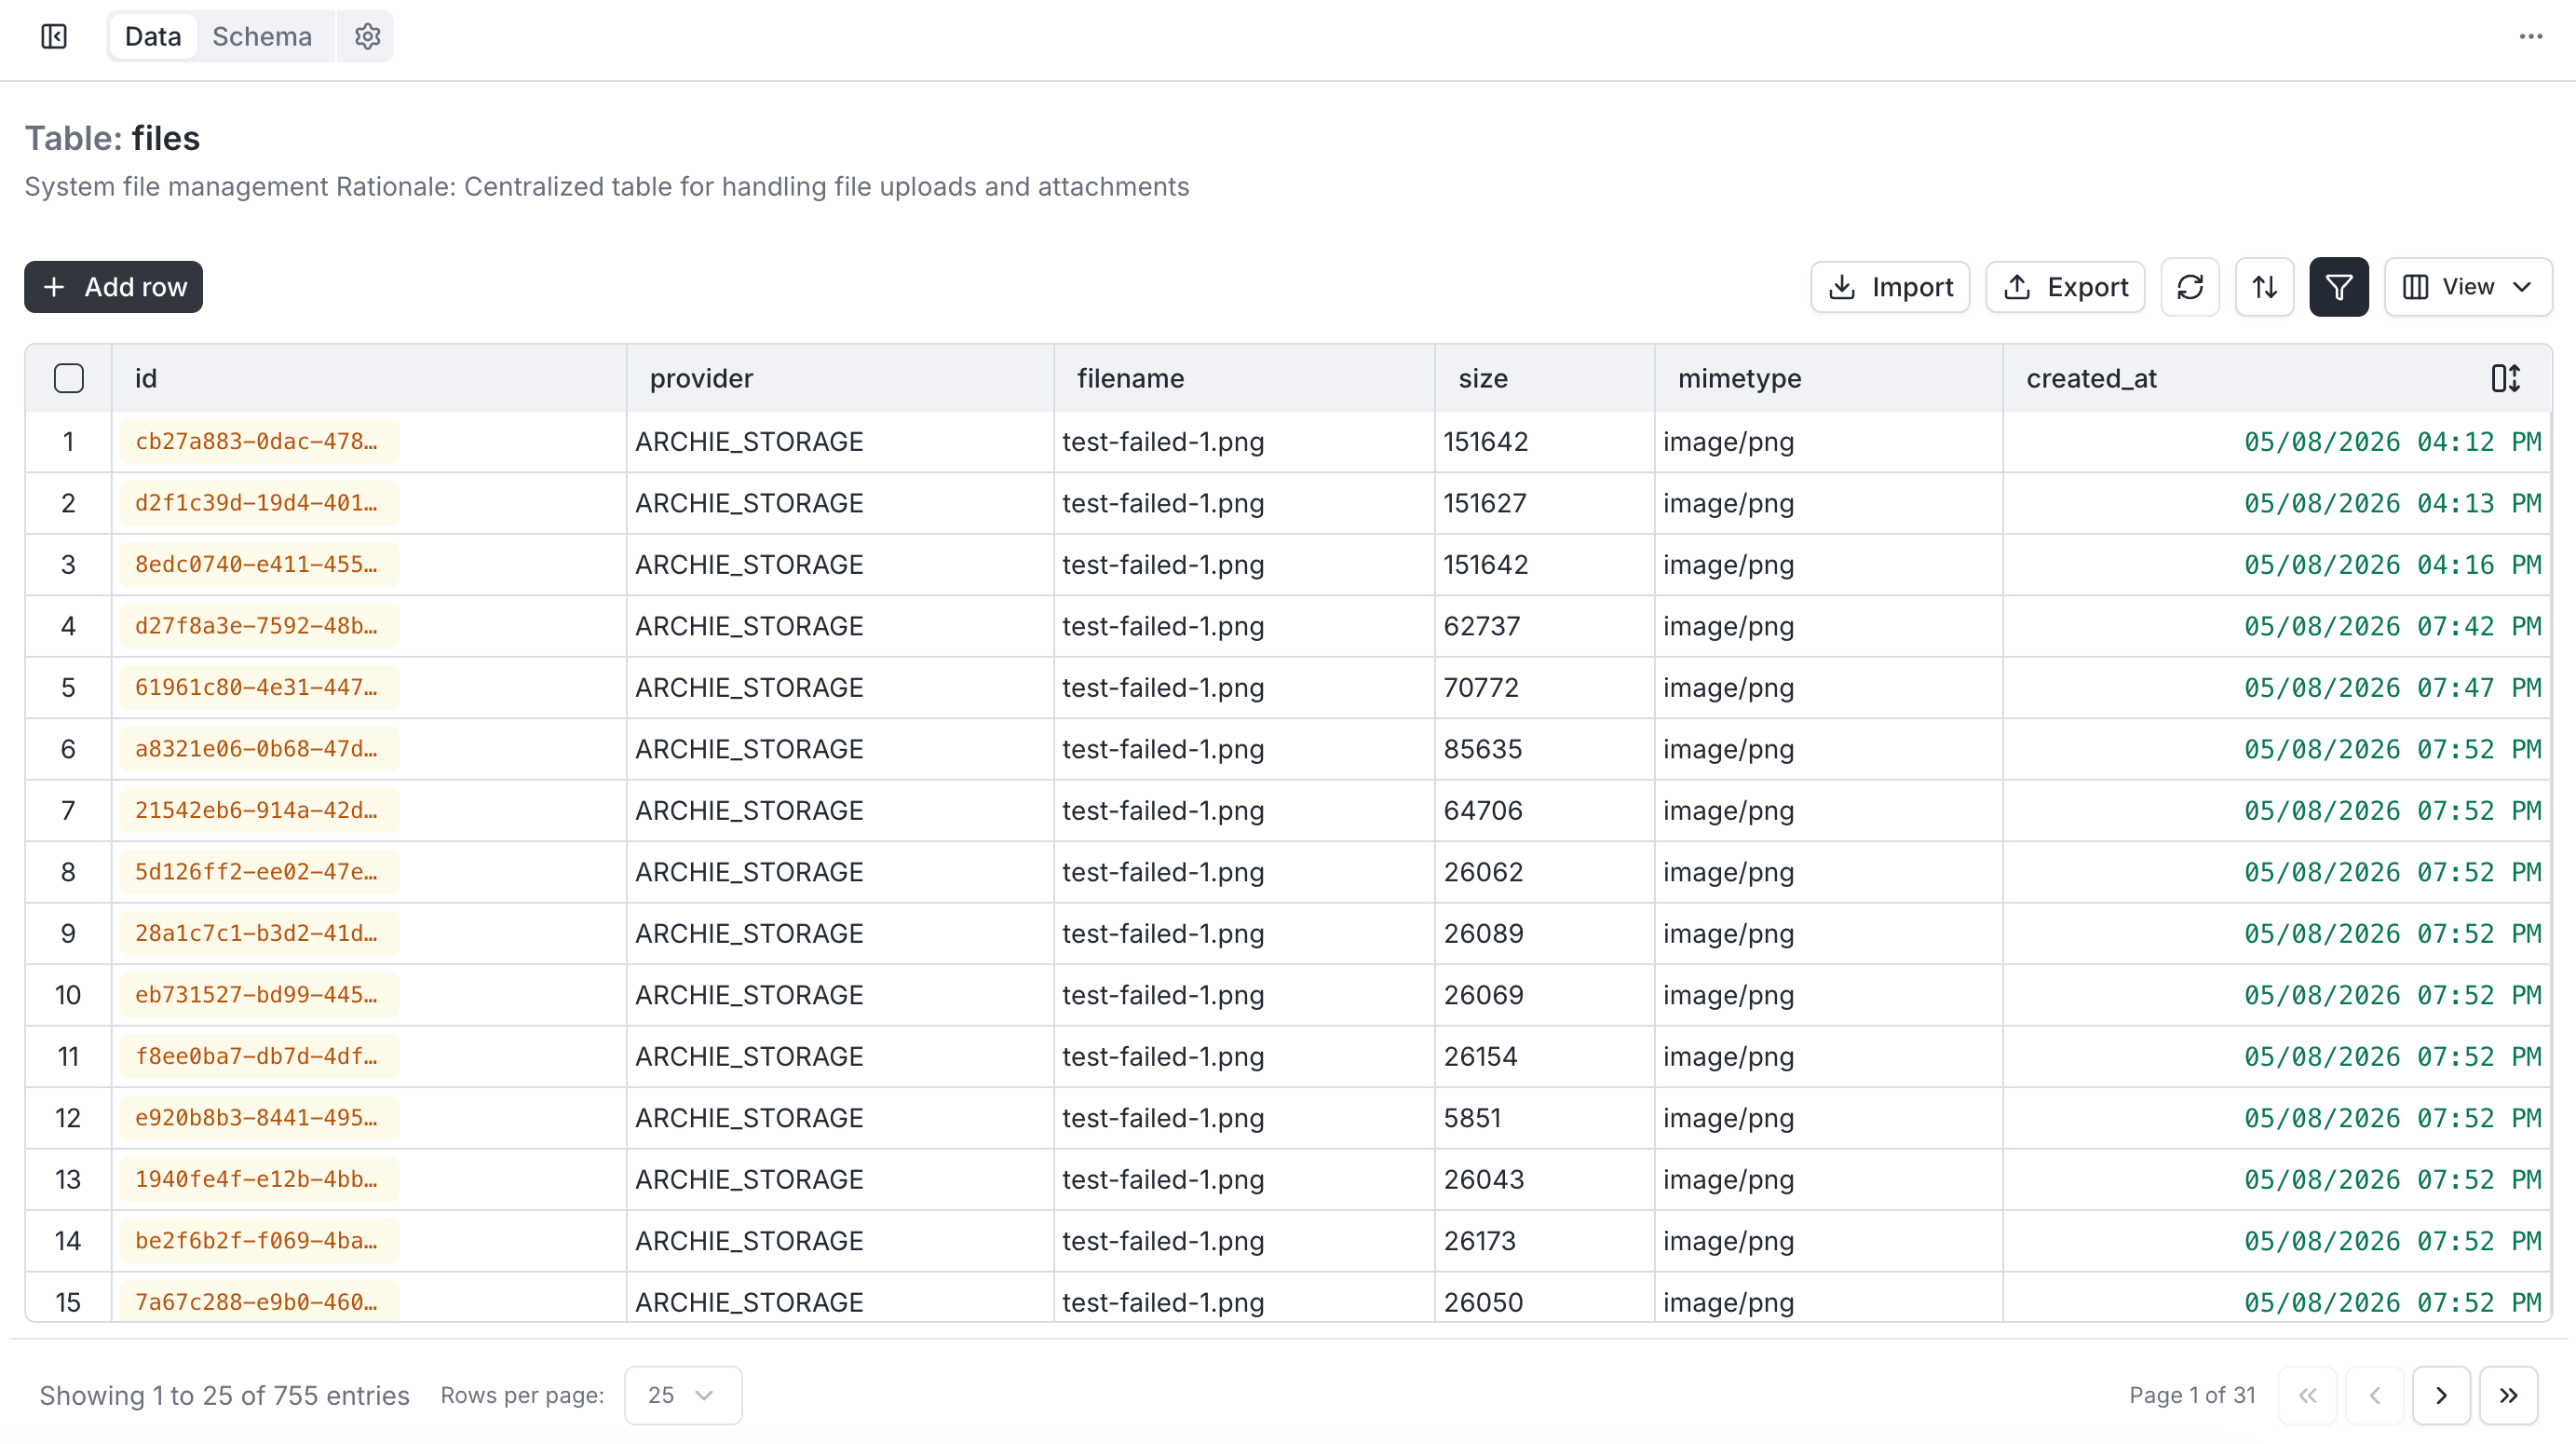This screenshot has width=2576, height=1444.
Task: Click 'Showing 1 to 25 of 755 entries'
Action: tap(224, 1395)
